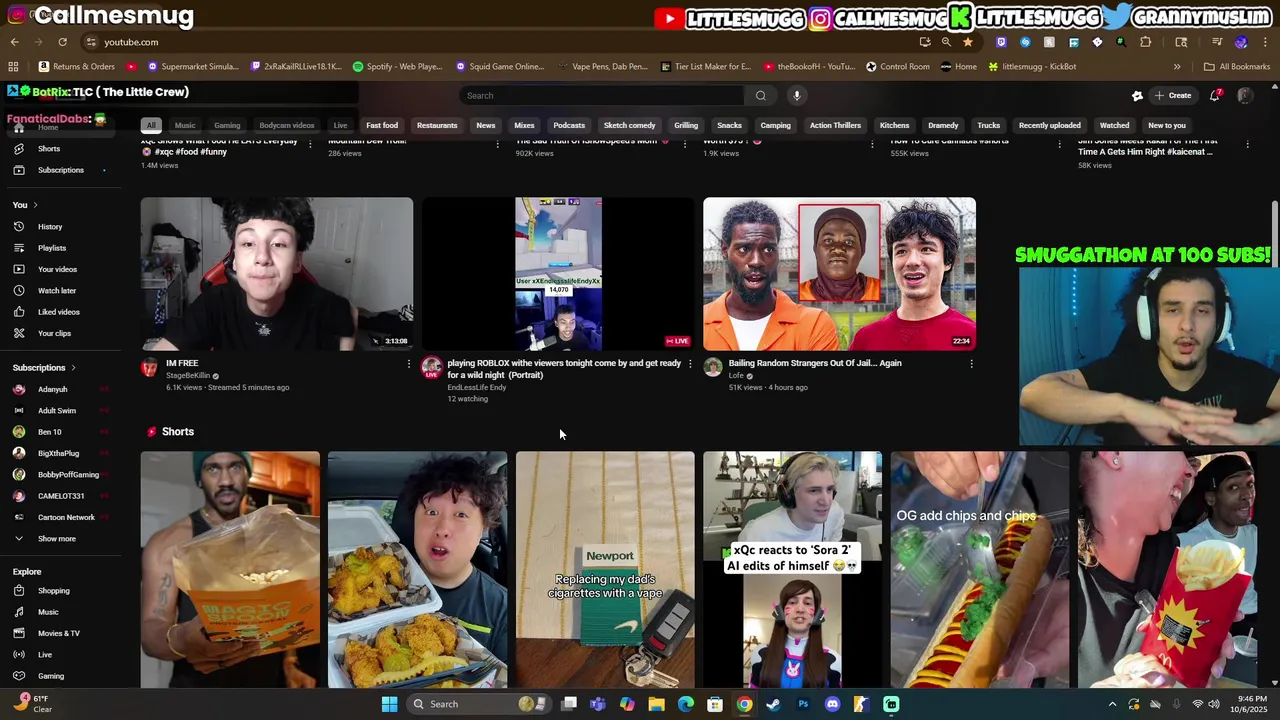The height and width of the screenshot is (720, 1280).
Task: Open Your clips in sidebar
Action: coord(54,333)
